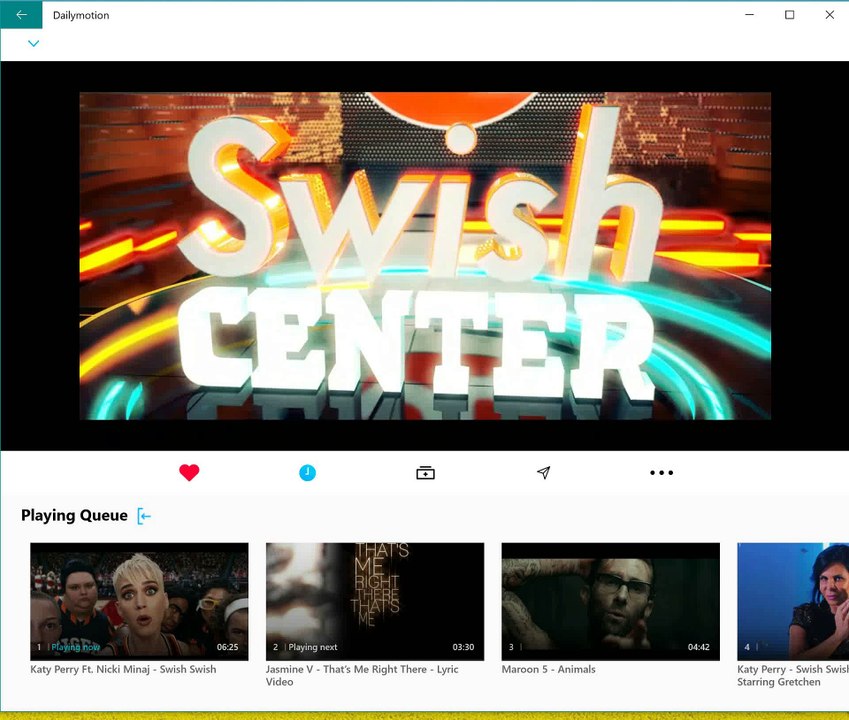Click the Swish Center video player area

(x=425, y=256)
